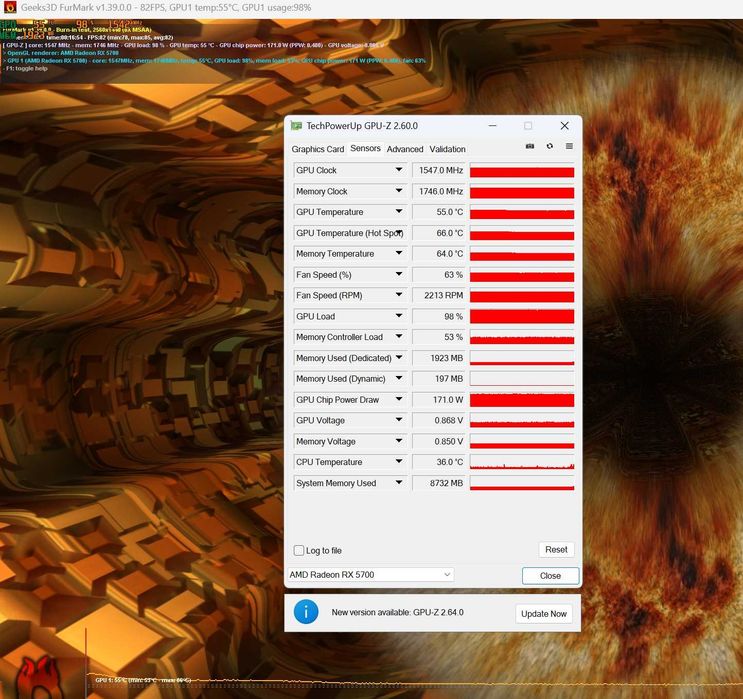Click the 1746.0 MHz memory clock value

[x=439, y=191]
